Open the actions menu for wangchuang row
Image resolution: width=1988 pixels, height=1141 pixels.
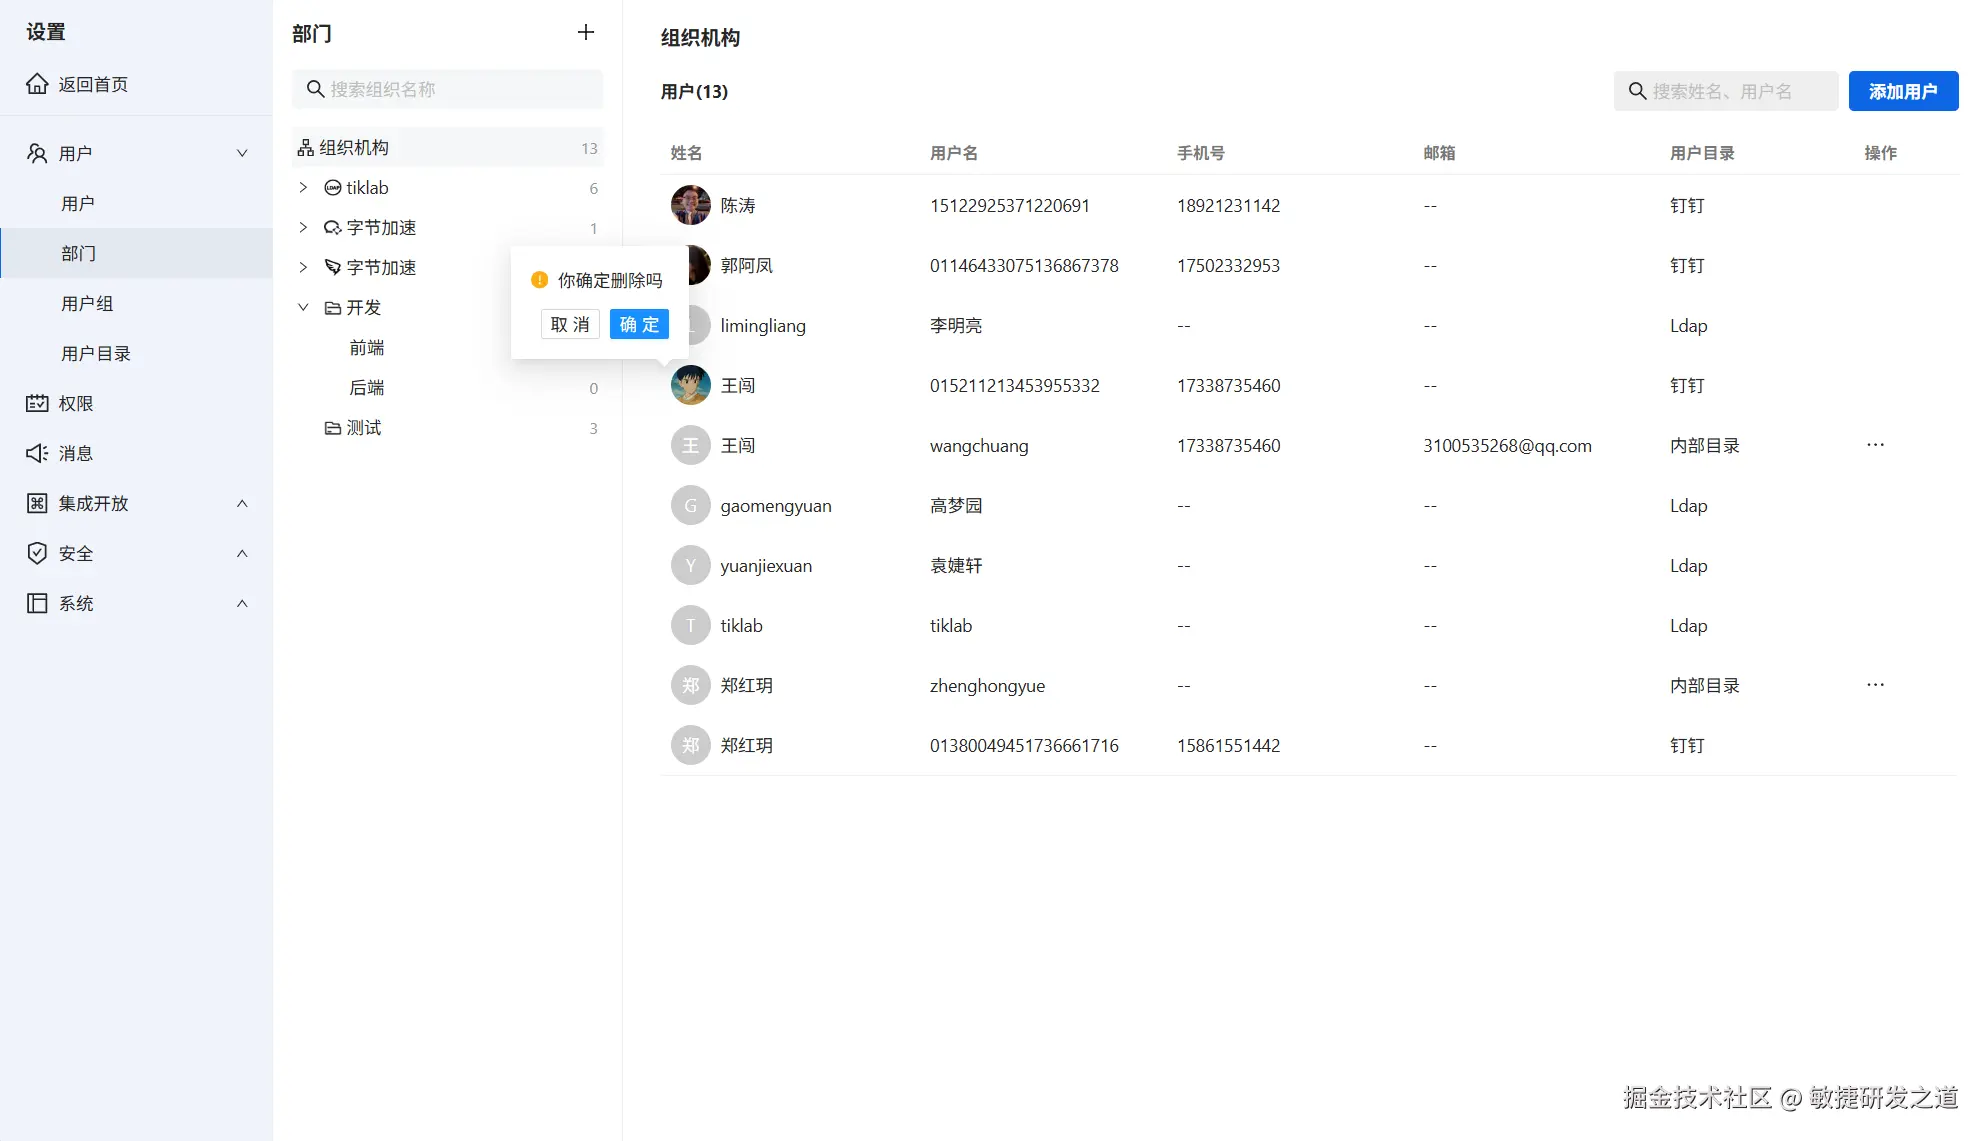click(x=1875, y=445)
